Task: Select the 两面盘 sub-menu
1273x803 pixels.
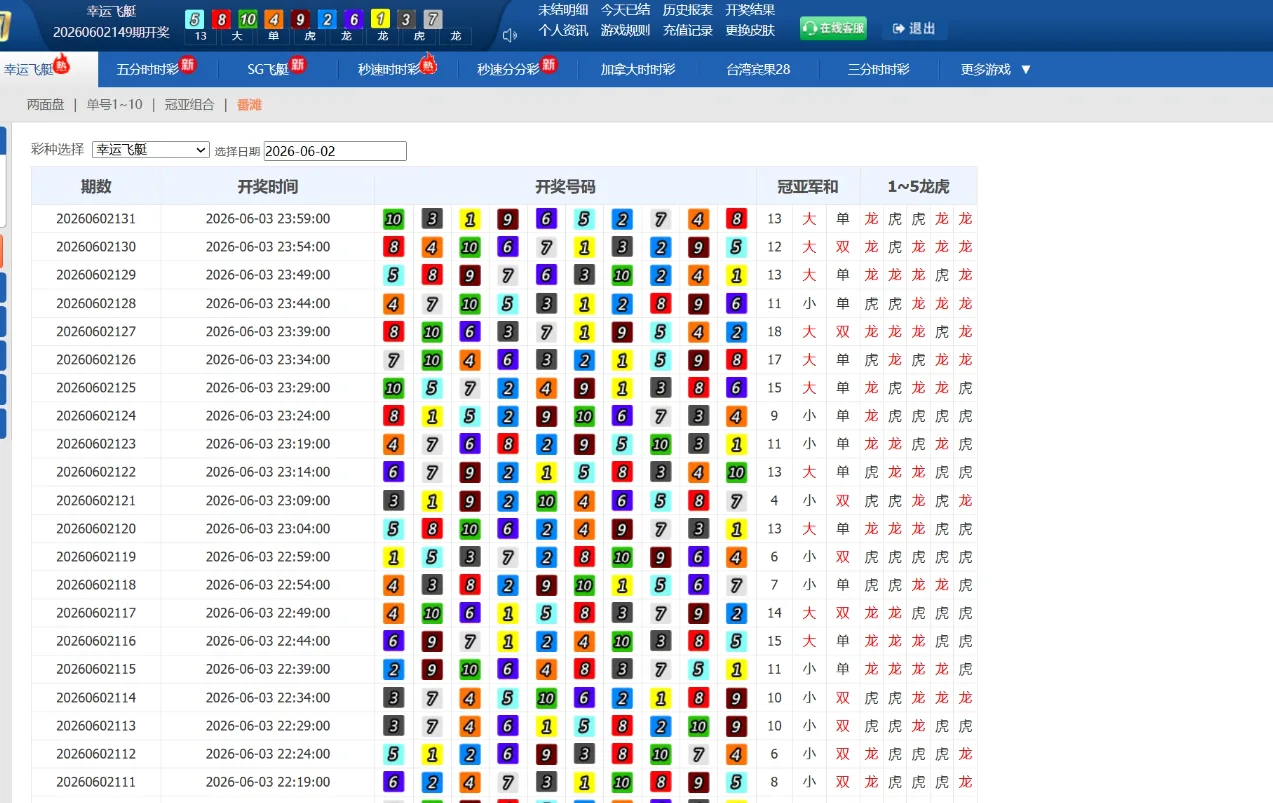Action: [x=46, y=104]
